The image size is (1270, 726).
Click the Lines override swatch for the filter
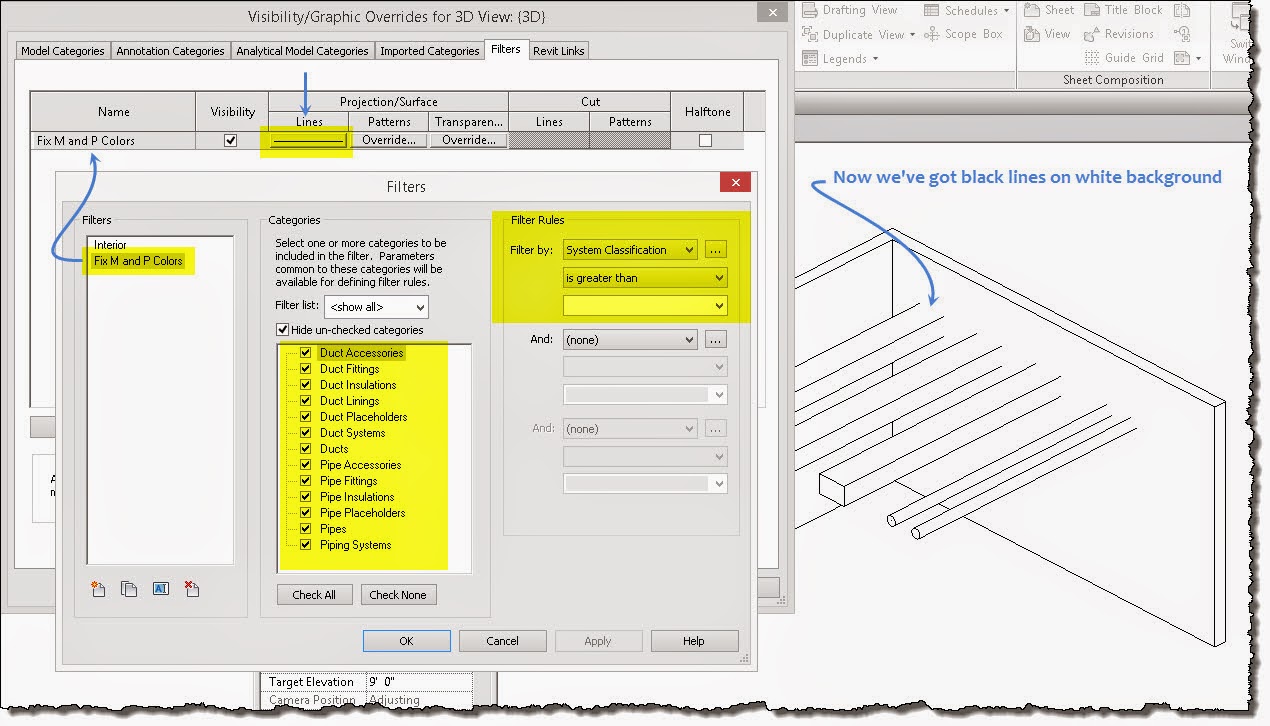tap(307, 140)
